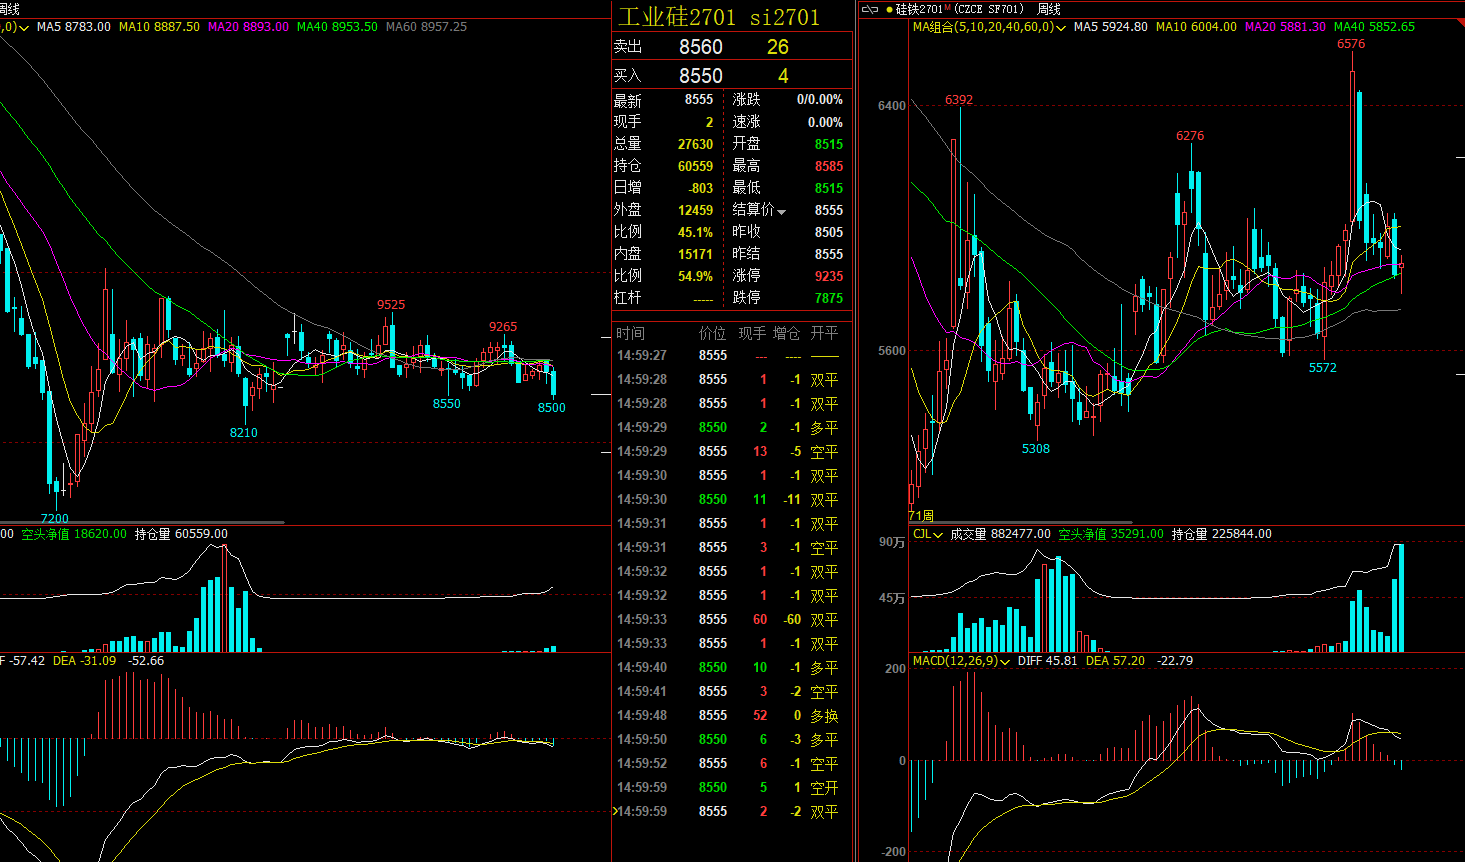Click the MA40 5852.65 label on 硅铁 chart
Viewport: 1465px width, 862px height.
[1374, 27]
